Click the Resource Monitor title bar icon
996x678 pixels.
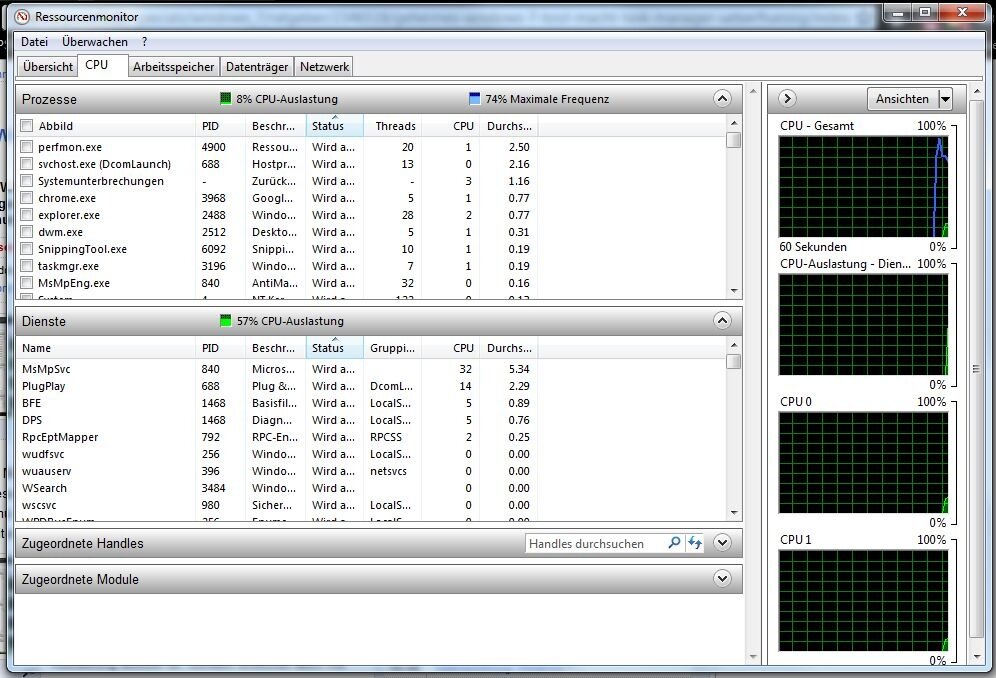pyautogui.click(x=19, y=17)
